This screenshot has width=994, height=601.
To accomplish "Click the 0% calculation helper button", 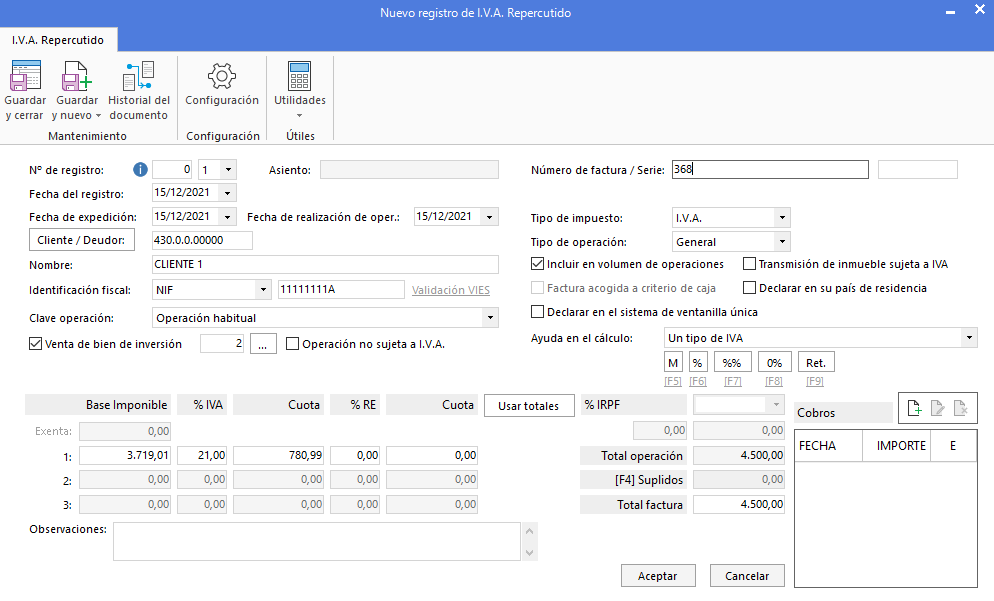I will (x=774, y=363).
